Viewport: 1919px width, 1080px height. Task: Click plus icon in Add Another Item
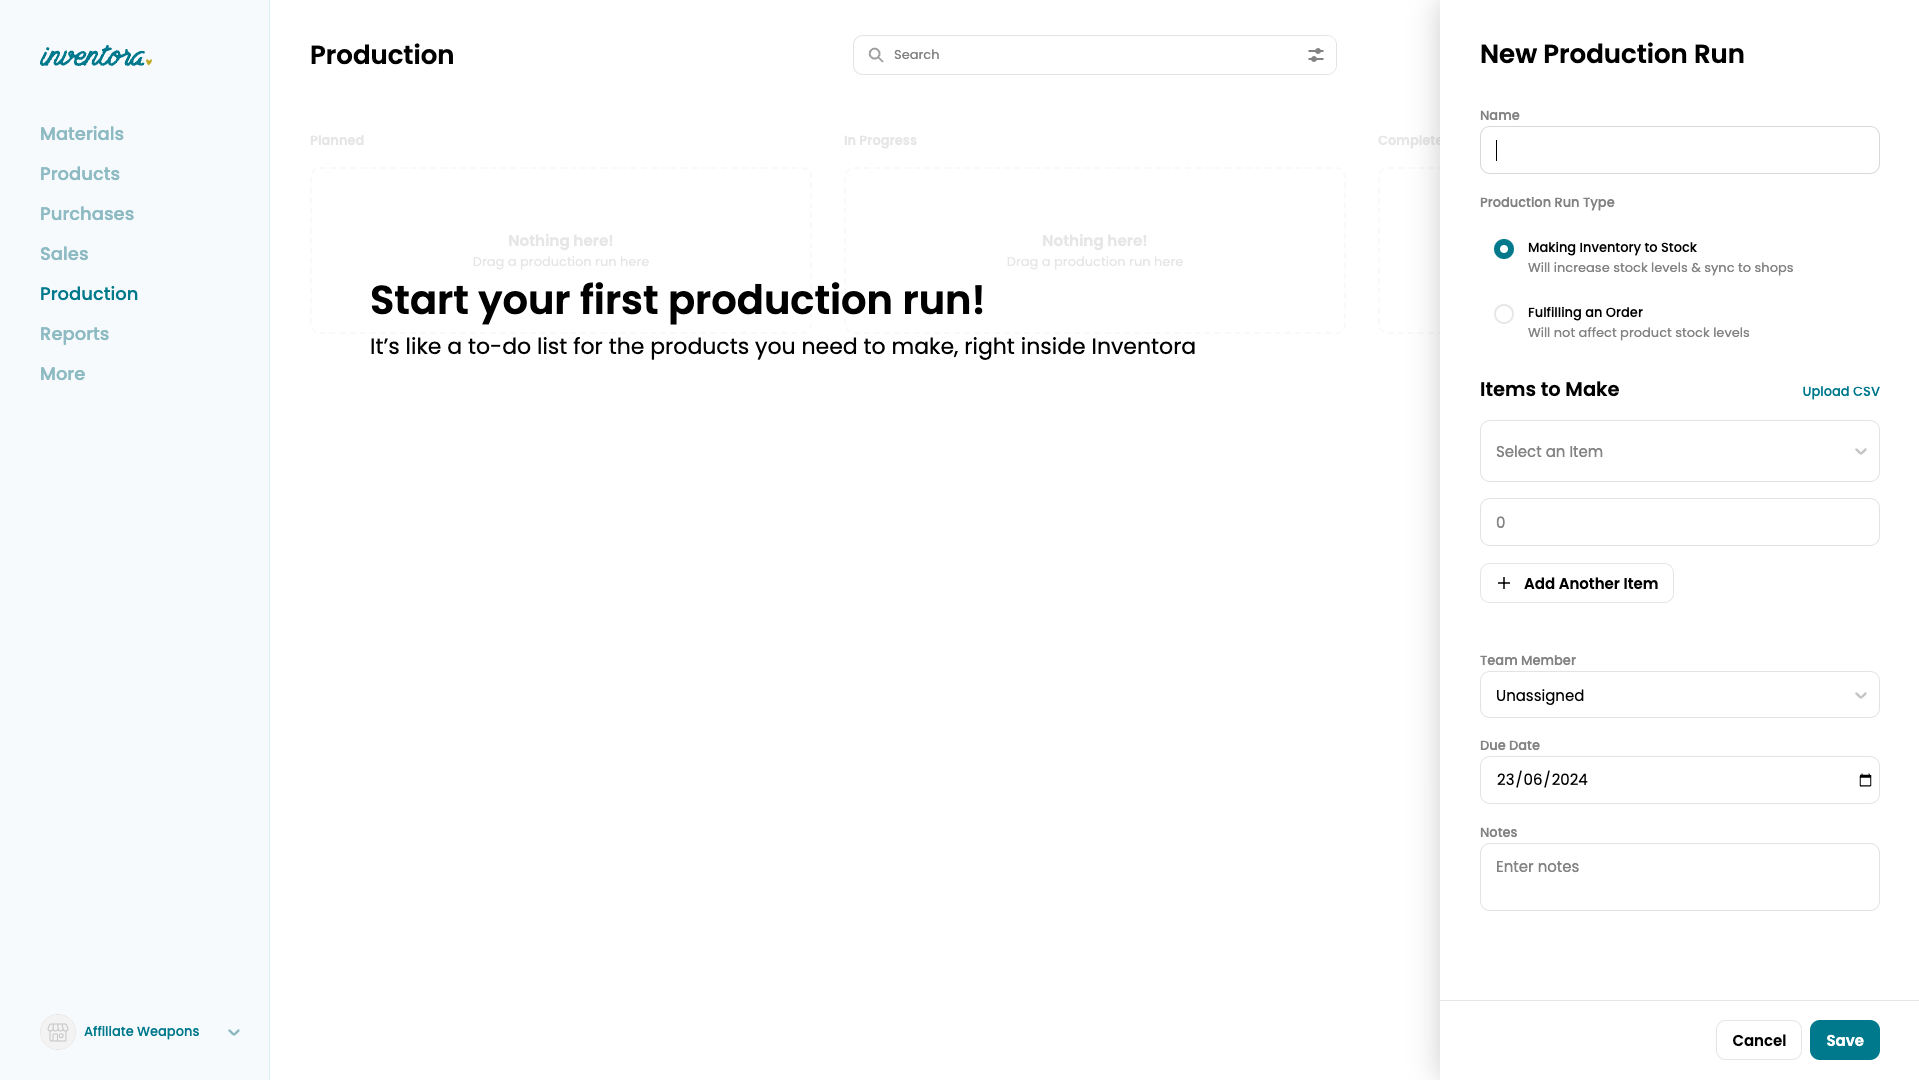(x=1503, y=583)
